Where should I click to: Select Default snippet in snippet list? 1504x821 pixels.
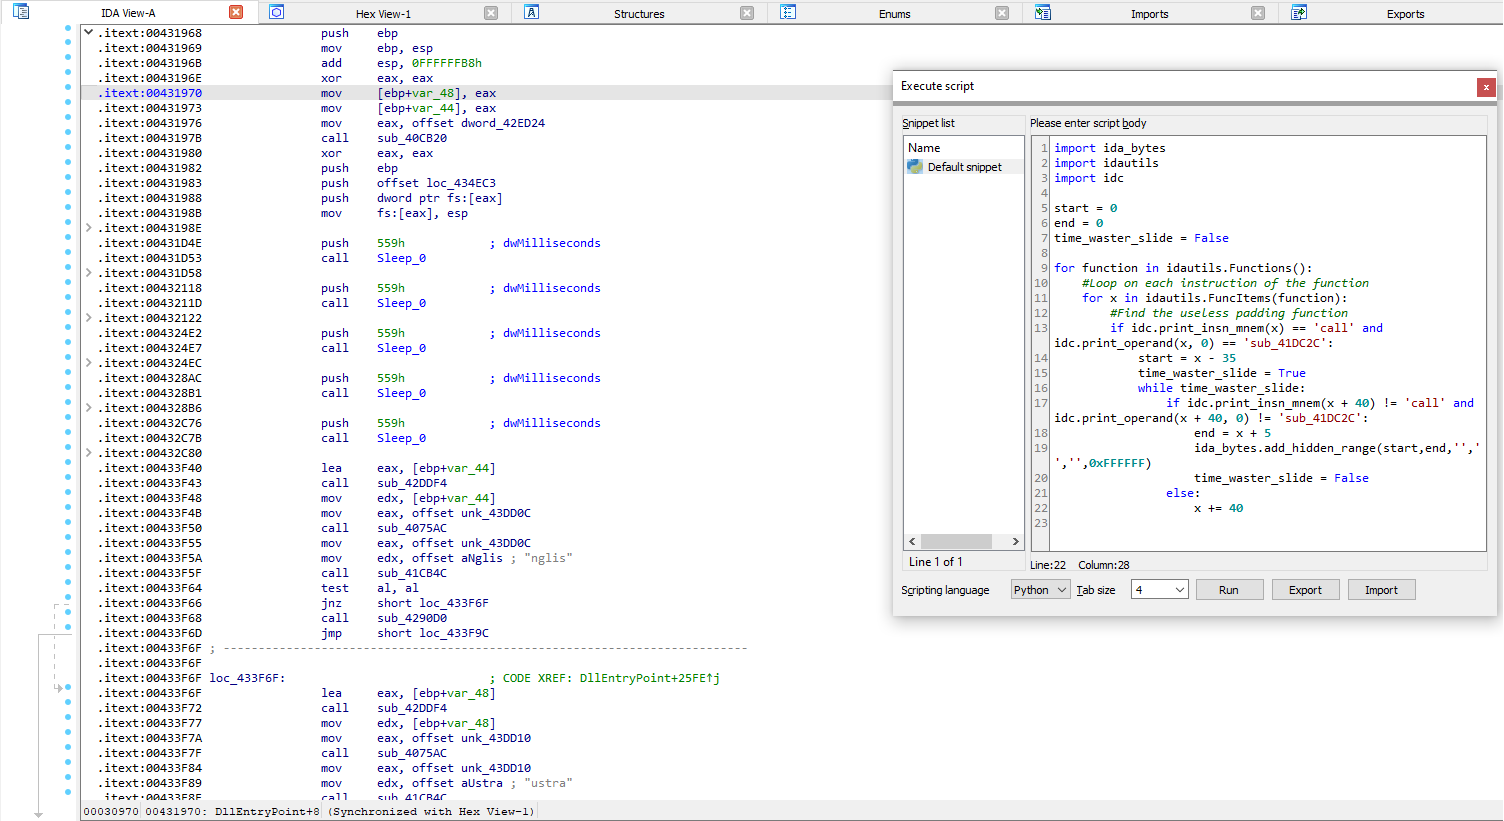(x=964, y=167)
